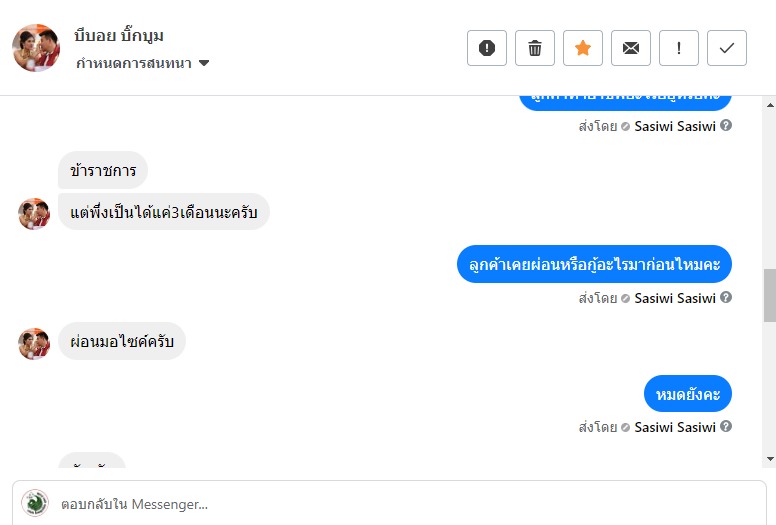Click help icon under ลูกค้าเคยผ่อน message
Viewport: 776px width, 525px height.
click(x=726, y=297)
